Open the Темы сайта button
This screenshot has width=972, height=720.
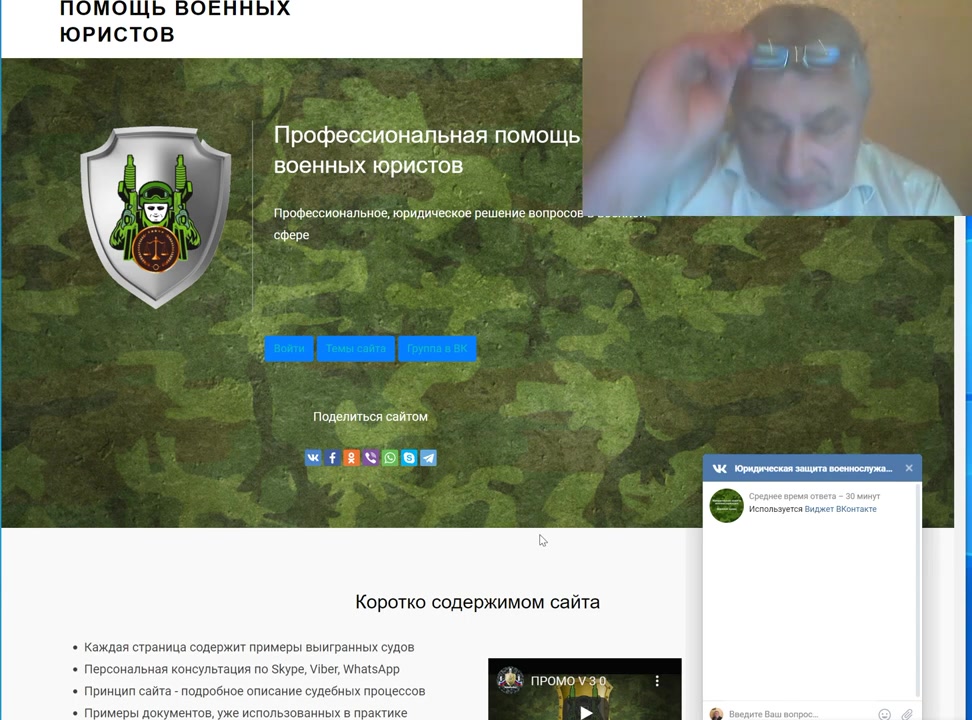click(355, 349)
